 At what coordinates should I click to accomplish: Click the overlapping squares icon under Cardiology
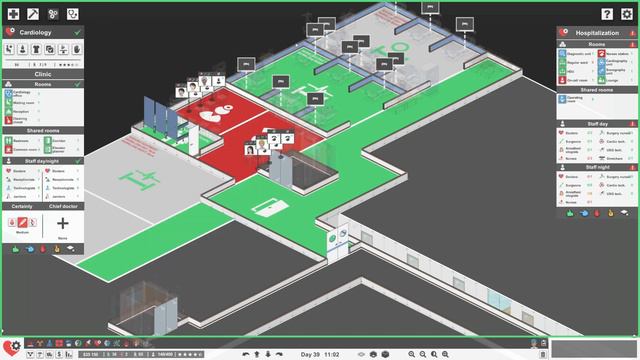(x=49, y=49)
